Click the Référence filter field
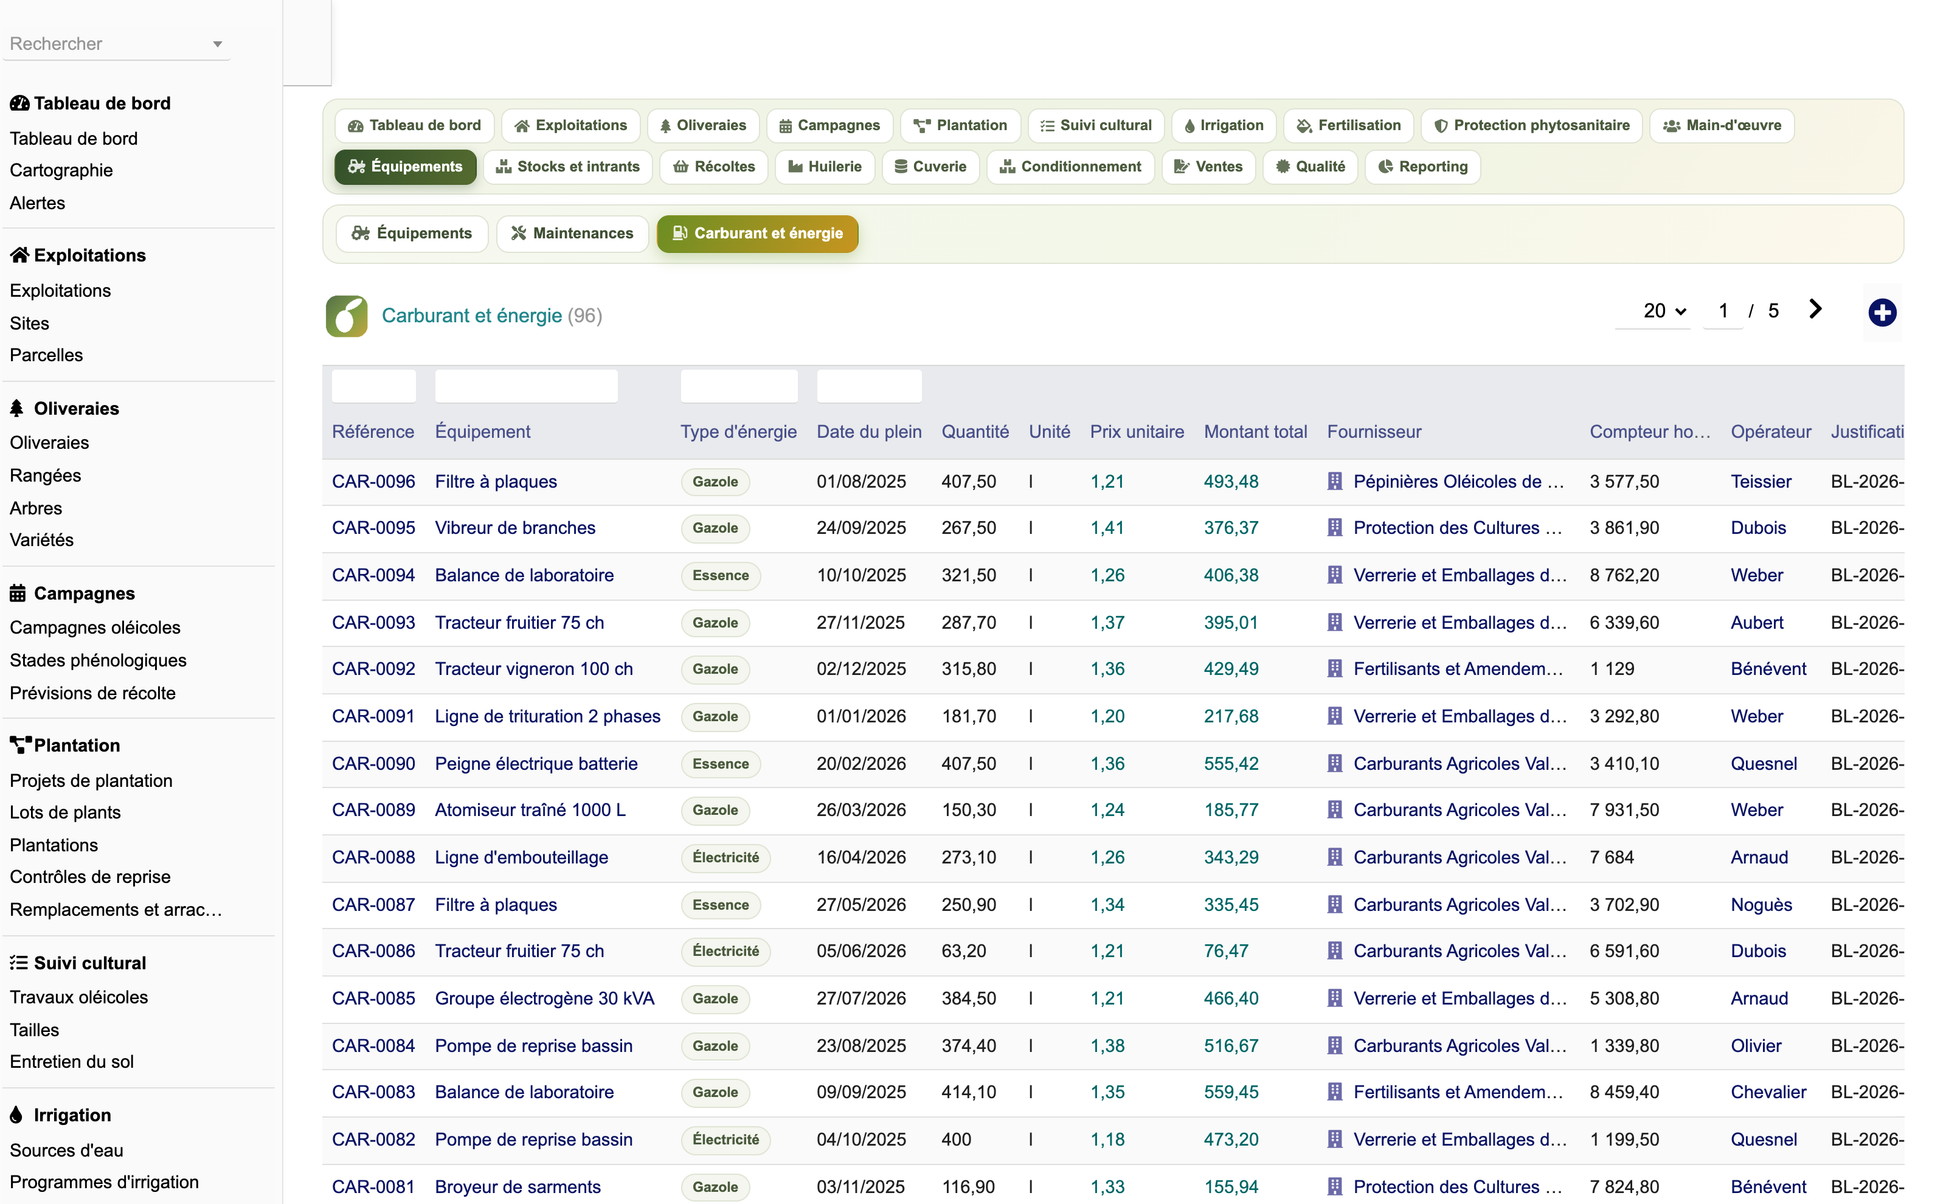 (374, 386)
